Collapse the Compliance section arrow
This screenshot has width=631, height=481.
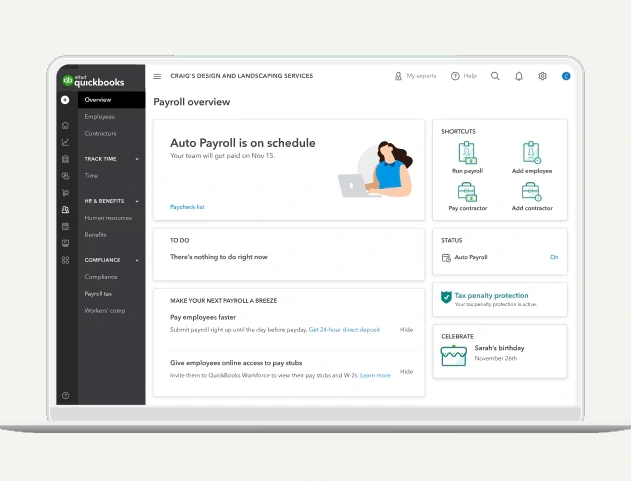click(x=137, y=260)
